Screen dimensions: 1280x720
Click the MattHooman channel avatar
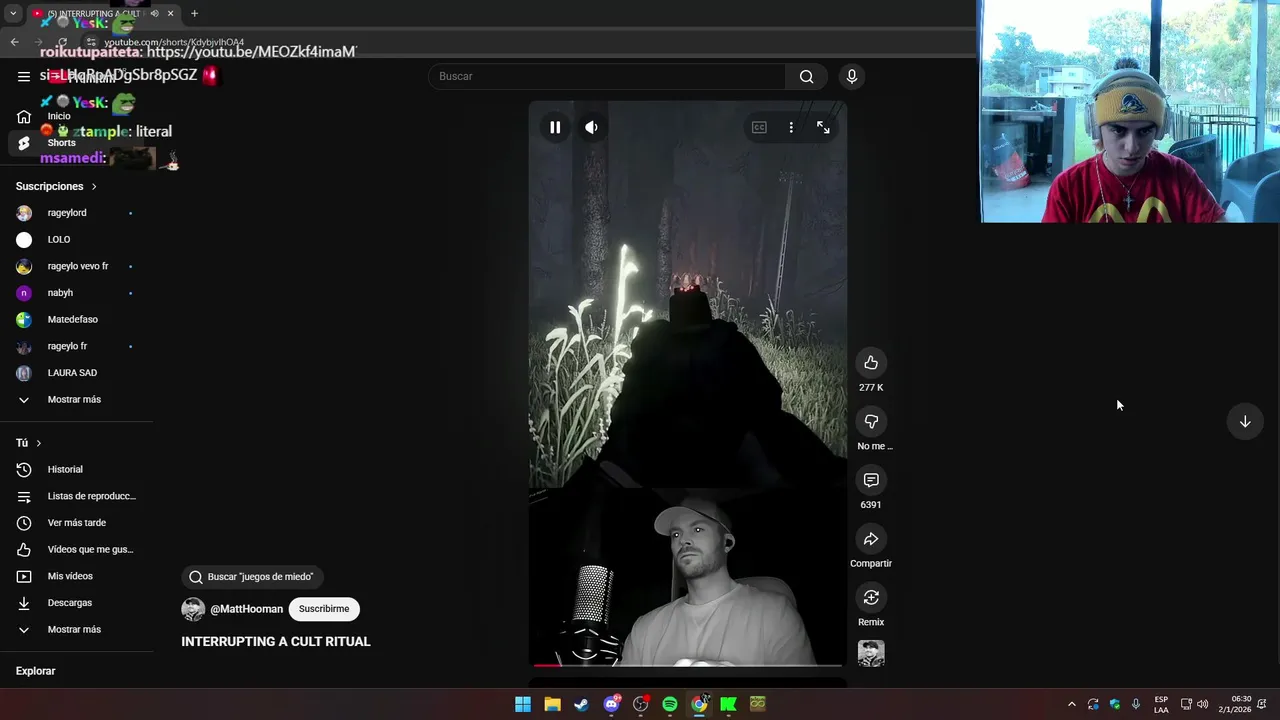[x=193, y=609]
